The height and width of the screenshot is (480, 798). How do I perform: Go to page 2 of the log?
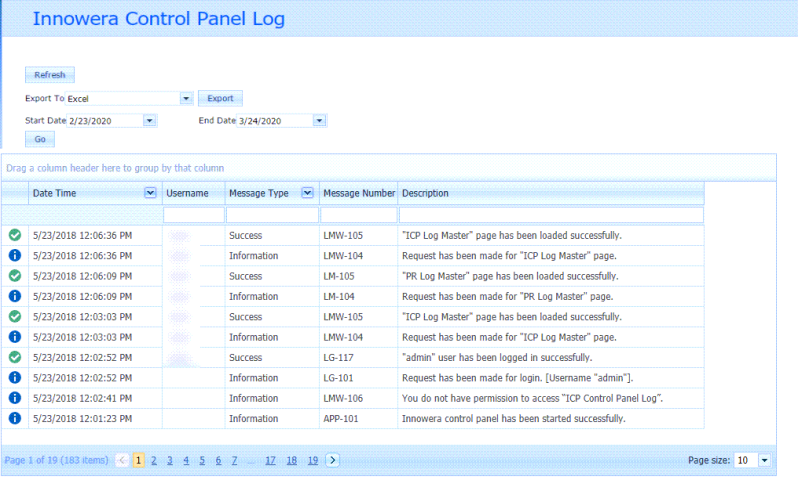point(154,460)
